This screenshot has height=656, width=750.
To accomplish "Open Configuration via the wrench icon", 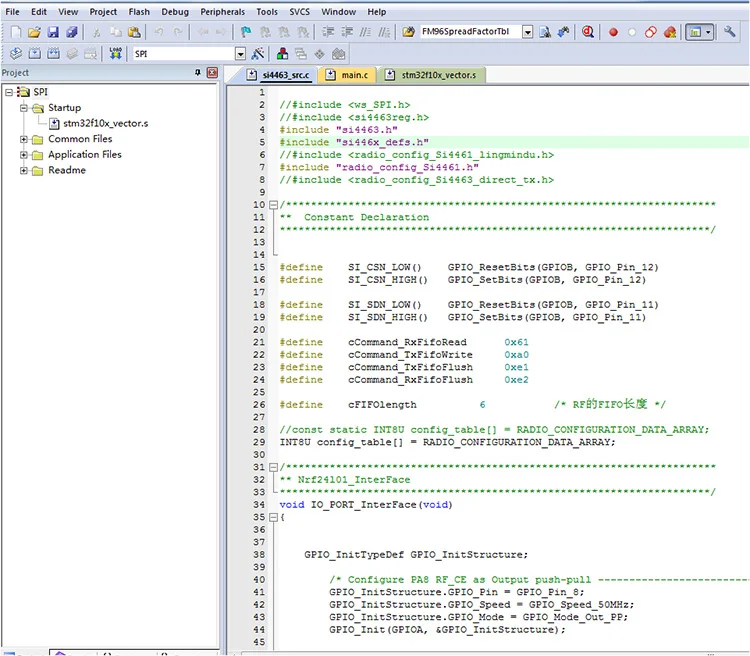I will coord(729,32).
